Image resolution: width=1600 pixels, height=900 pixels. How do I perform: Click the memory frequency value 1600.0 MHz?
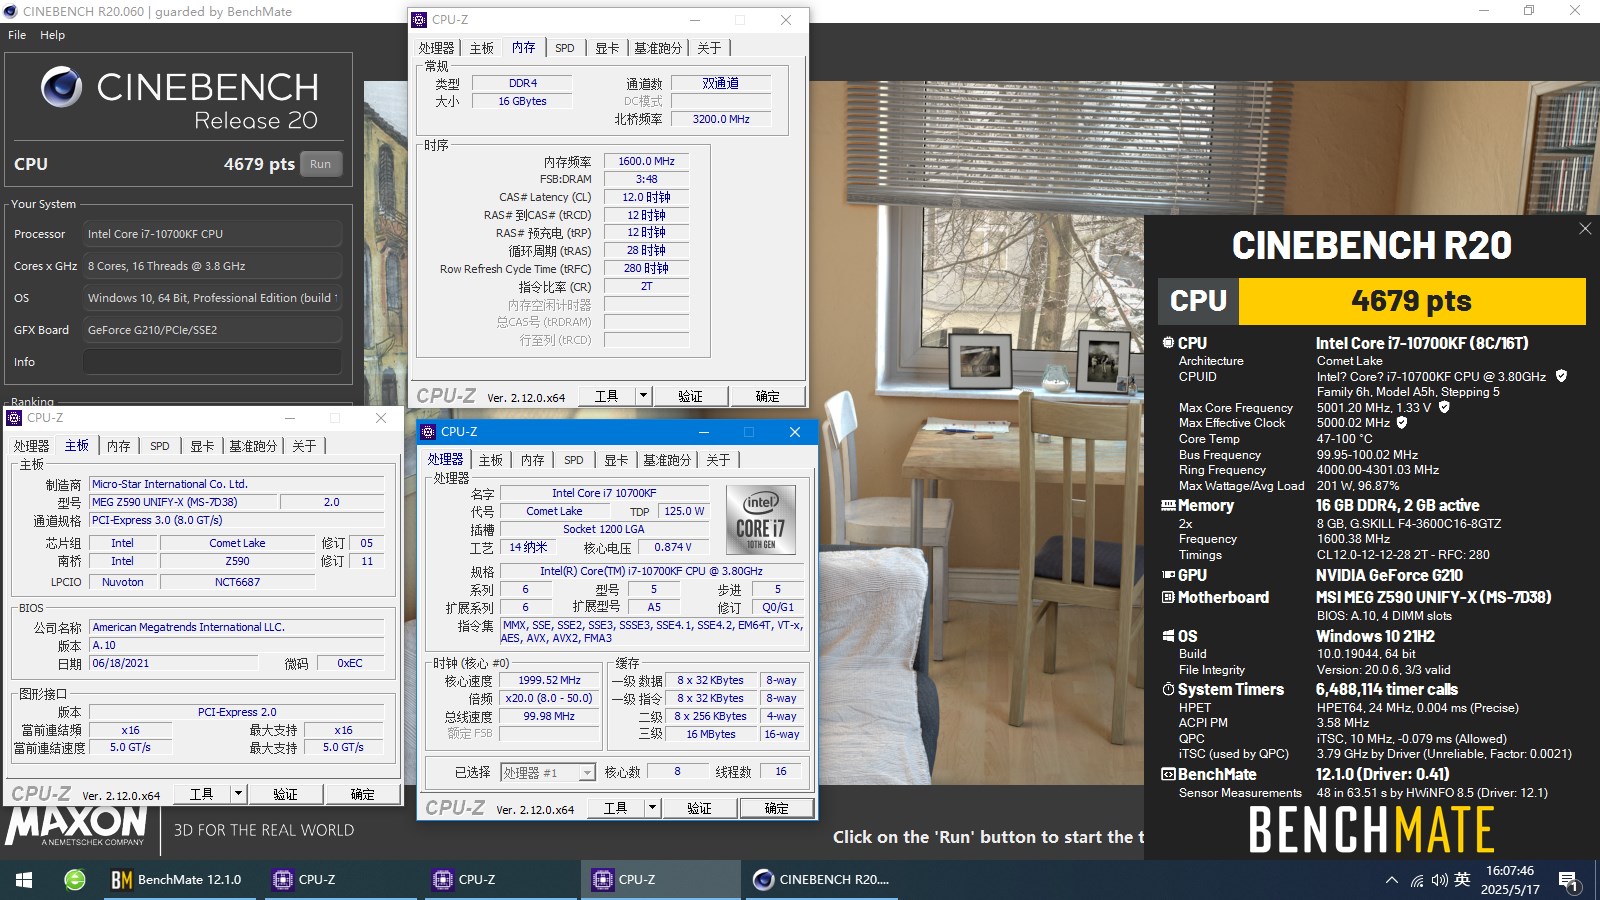pyautogui.click(x=646, y=161)
